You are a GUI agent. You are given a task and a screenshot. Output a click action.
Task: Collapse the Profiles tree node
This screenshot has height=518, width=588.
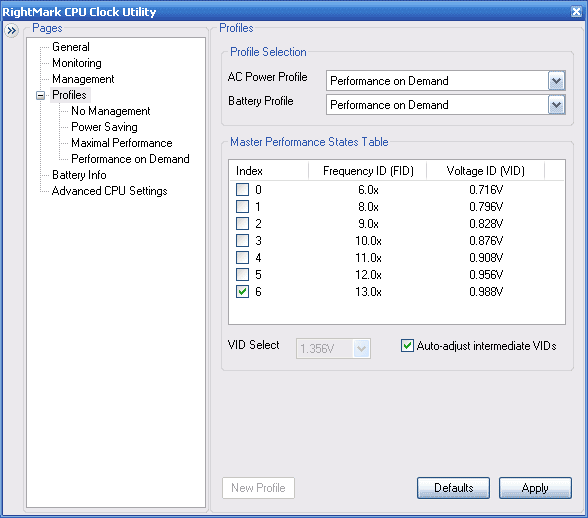point(40,95)
